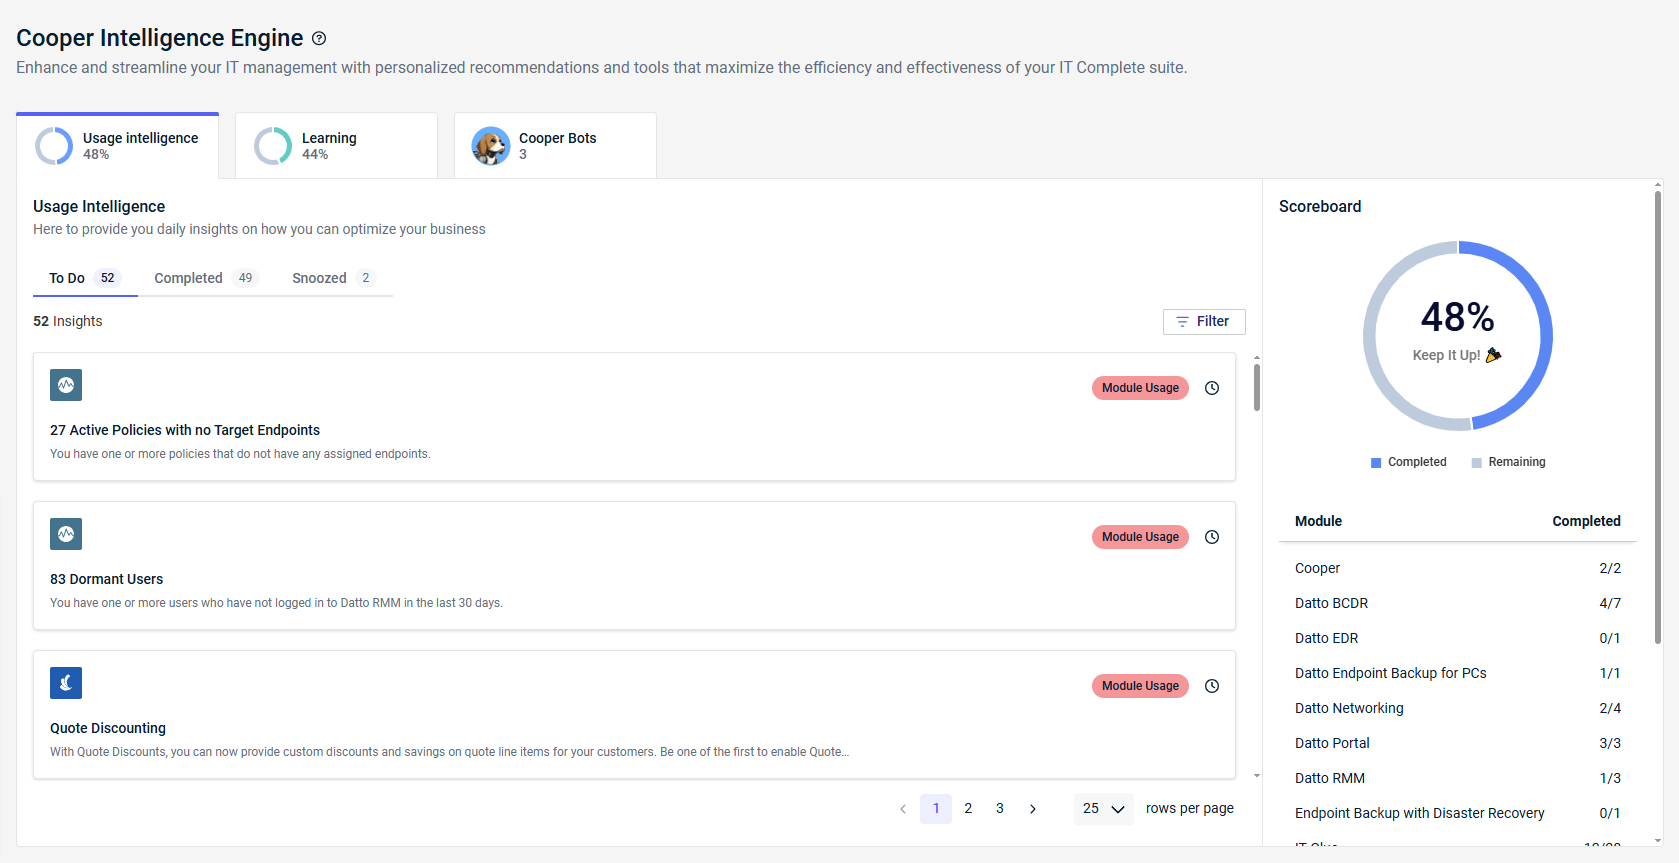Click RMM icon on Dormant Users card
The height and width of the screenshot is (863, 1679).
(x=66, y=534)
